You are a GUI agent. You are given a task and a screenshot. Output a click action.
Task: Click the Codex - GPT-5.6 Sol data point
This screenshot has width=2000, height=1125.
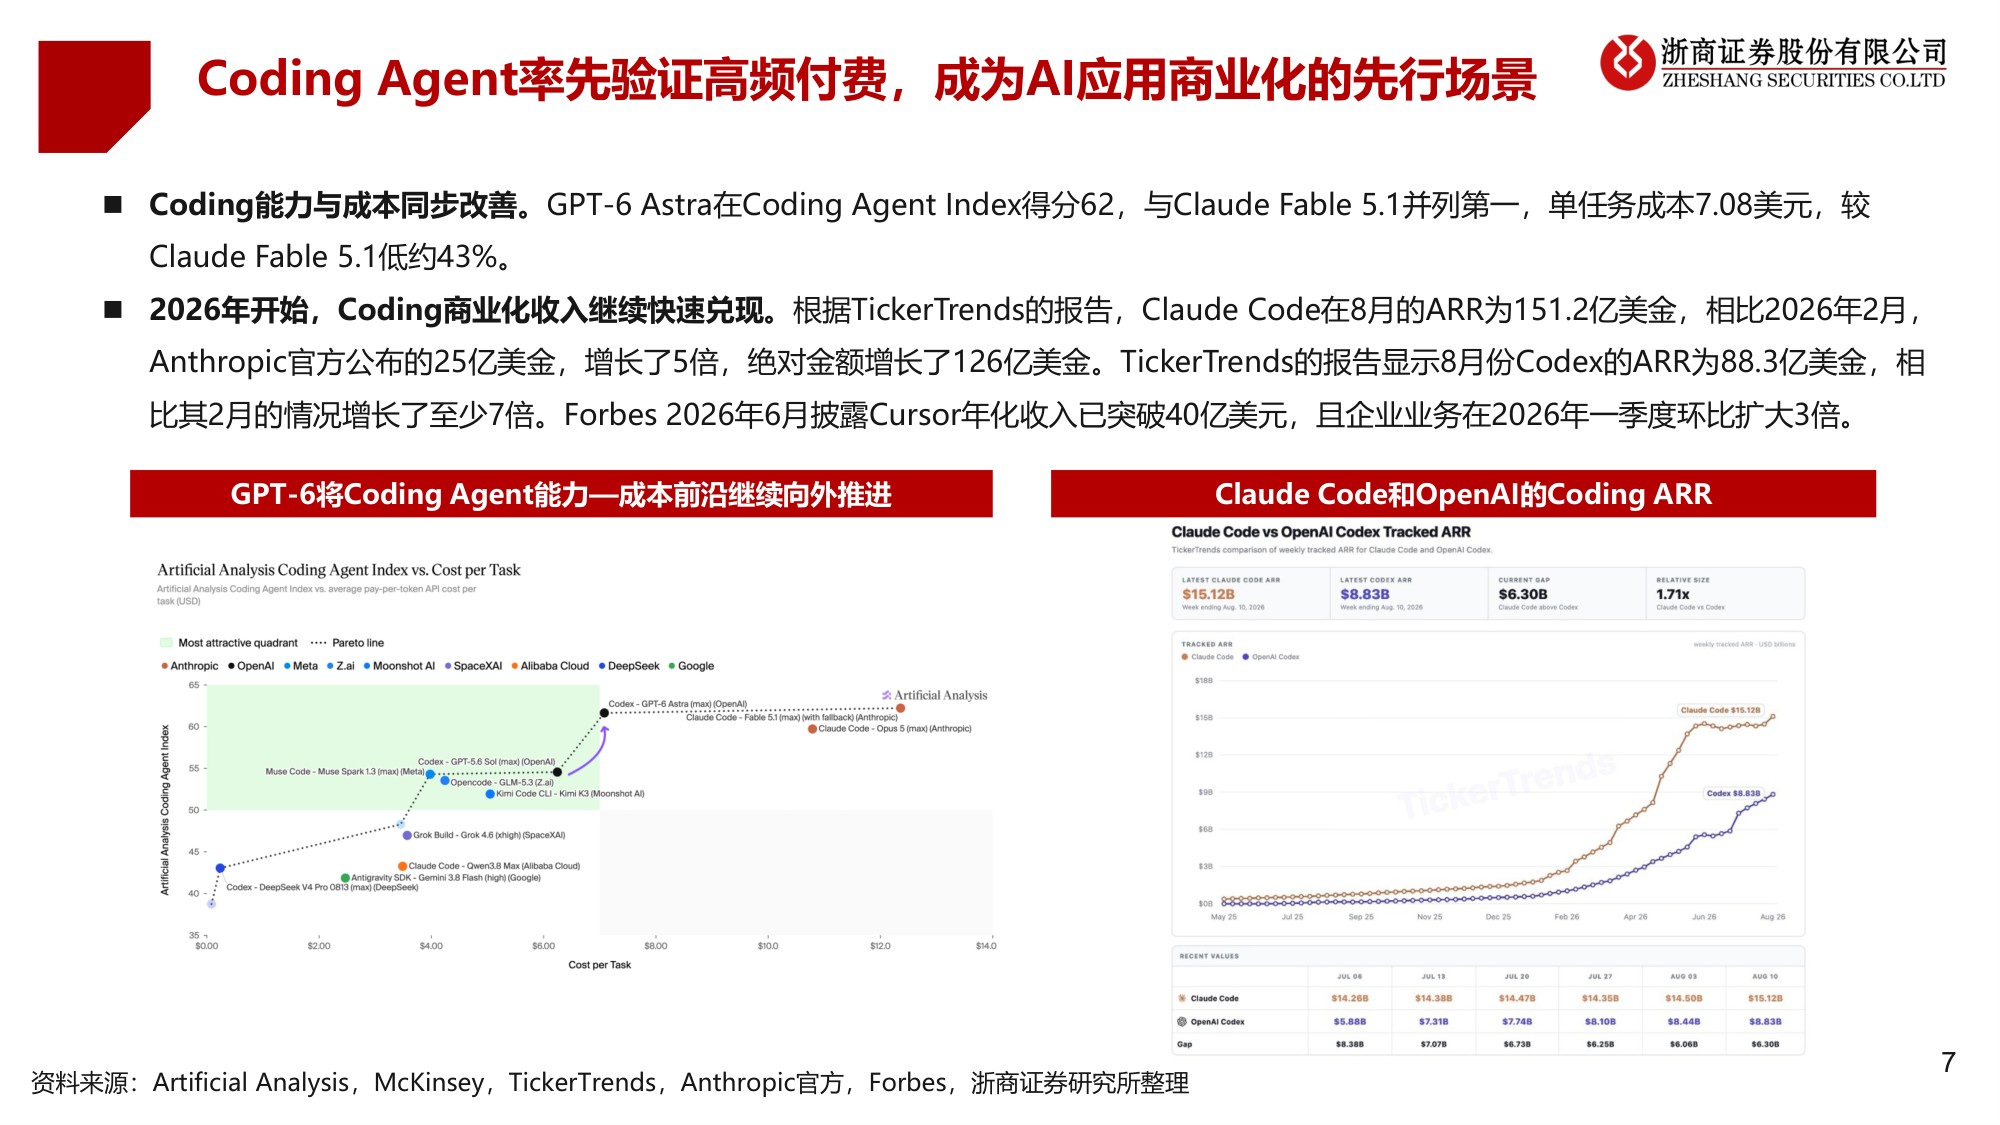tap(558, 772)
